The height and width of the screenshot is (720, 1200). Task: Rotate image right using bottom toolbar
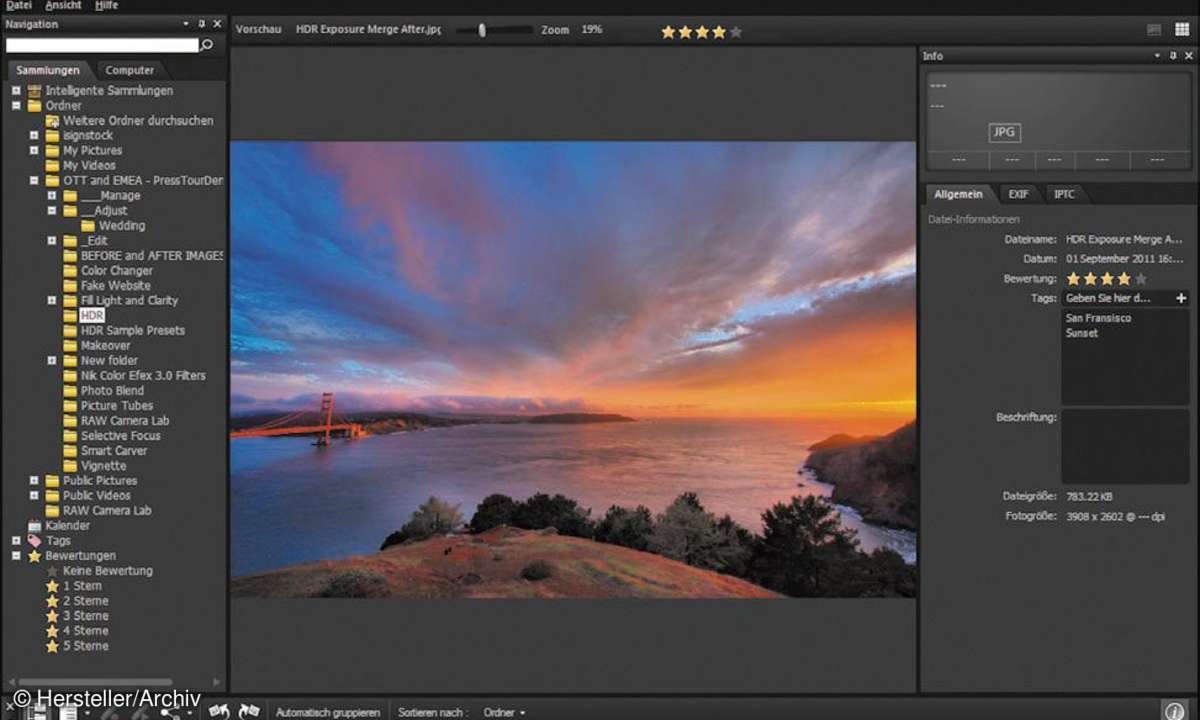click(x=249, y=711)
